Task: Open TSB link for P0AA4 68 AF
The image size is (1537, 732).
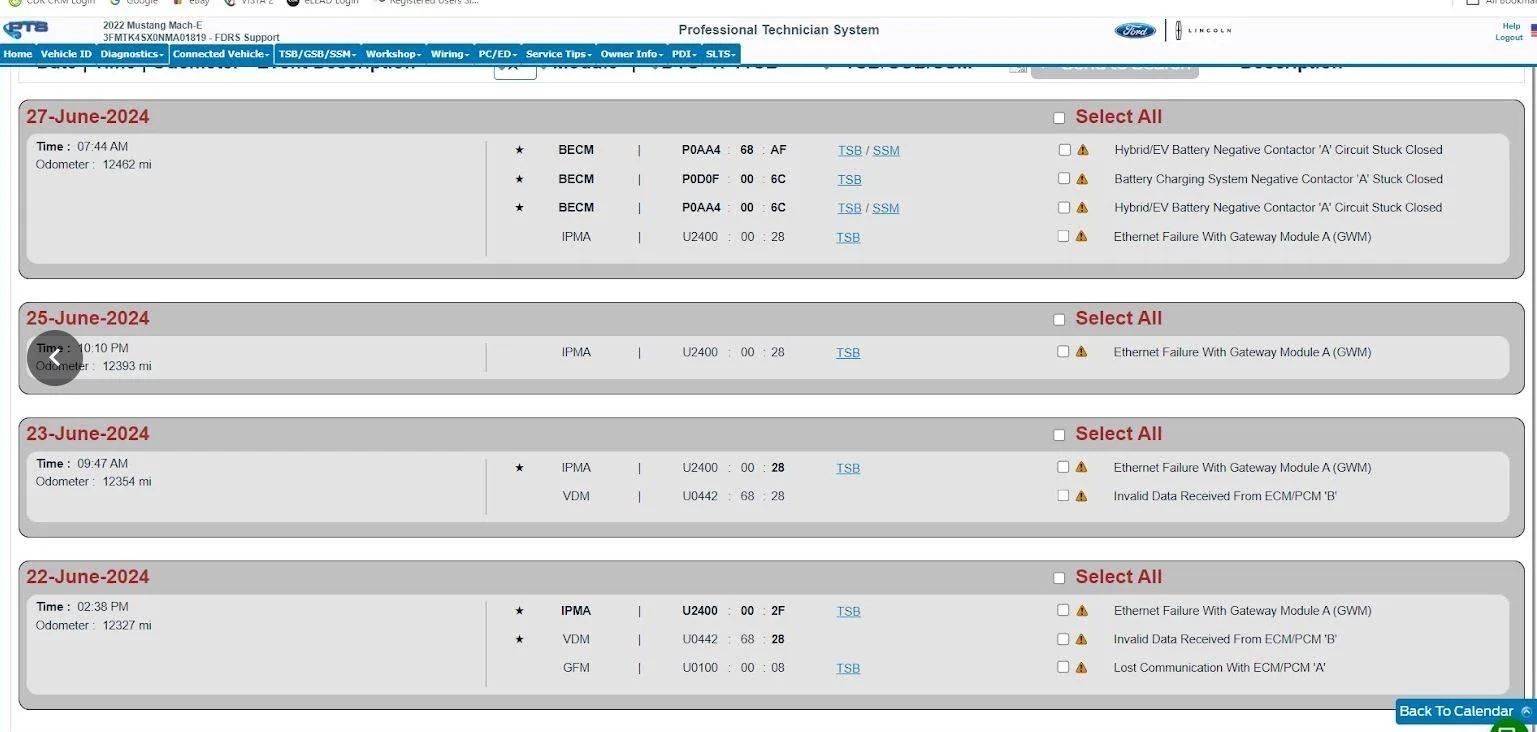Action: coord(850,151)
